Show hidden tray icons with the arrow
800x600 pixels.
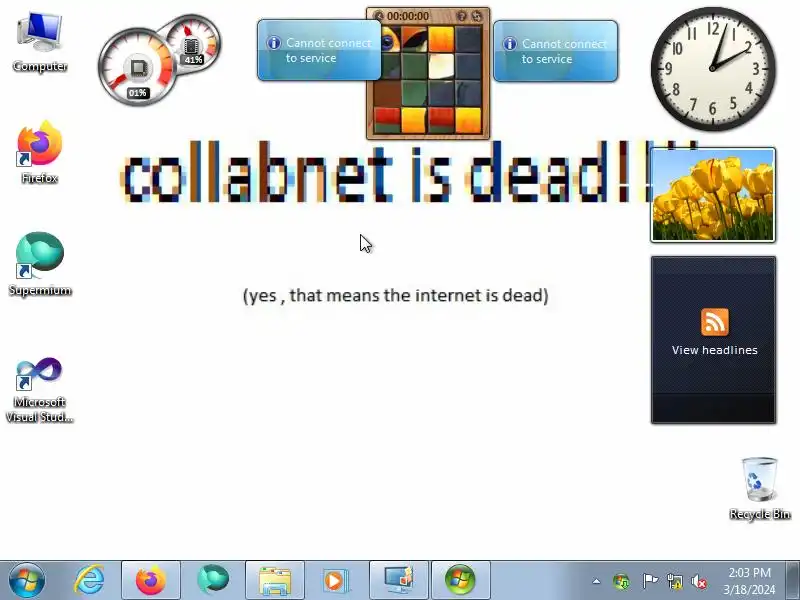pyautogui.click(x=596, y=581)
